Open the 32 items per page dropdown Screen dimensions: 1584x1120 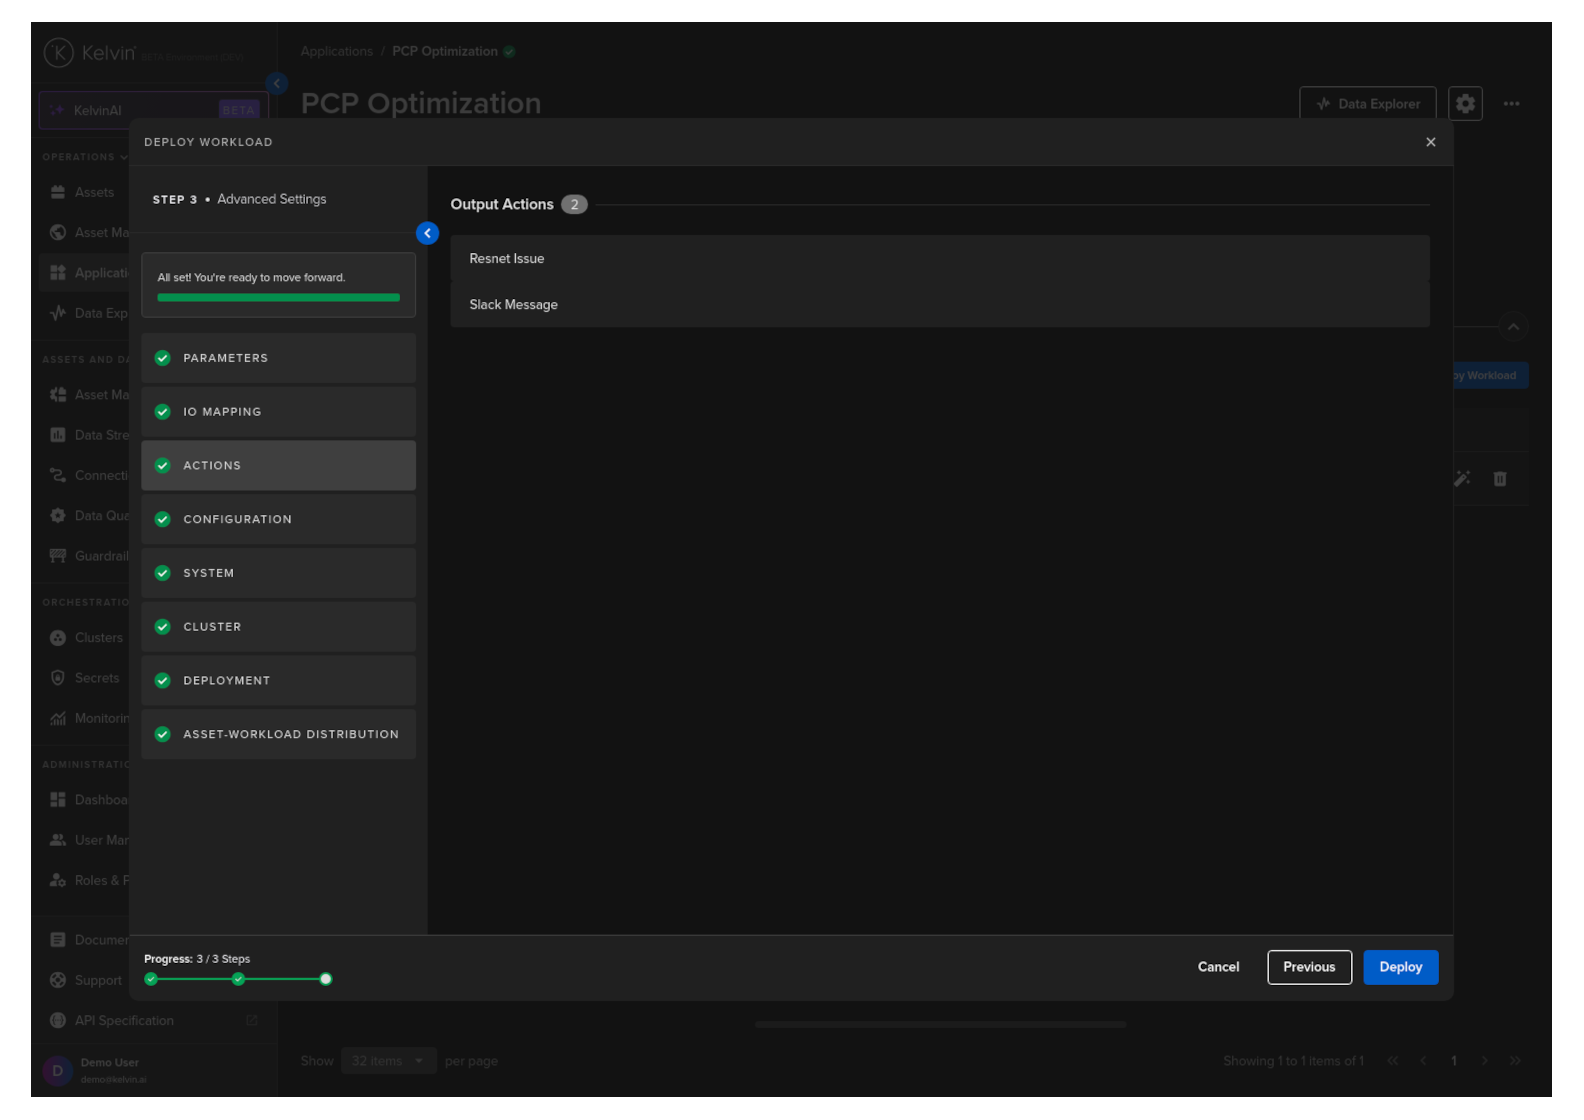coord(389,1061)
